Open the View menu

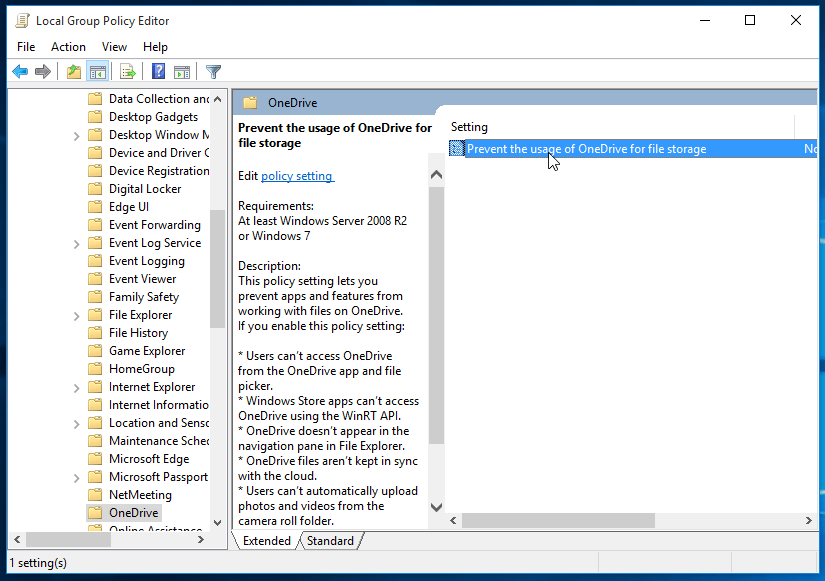(x=114, y=46)
